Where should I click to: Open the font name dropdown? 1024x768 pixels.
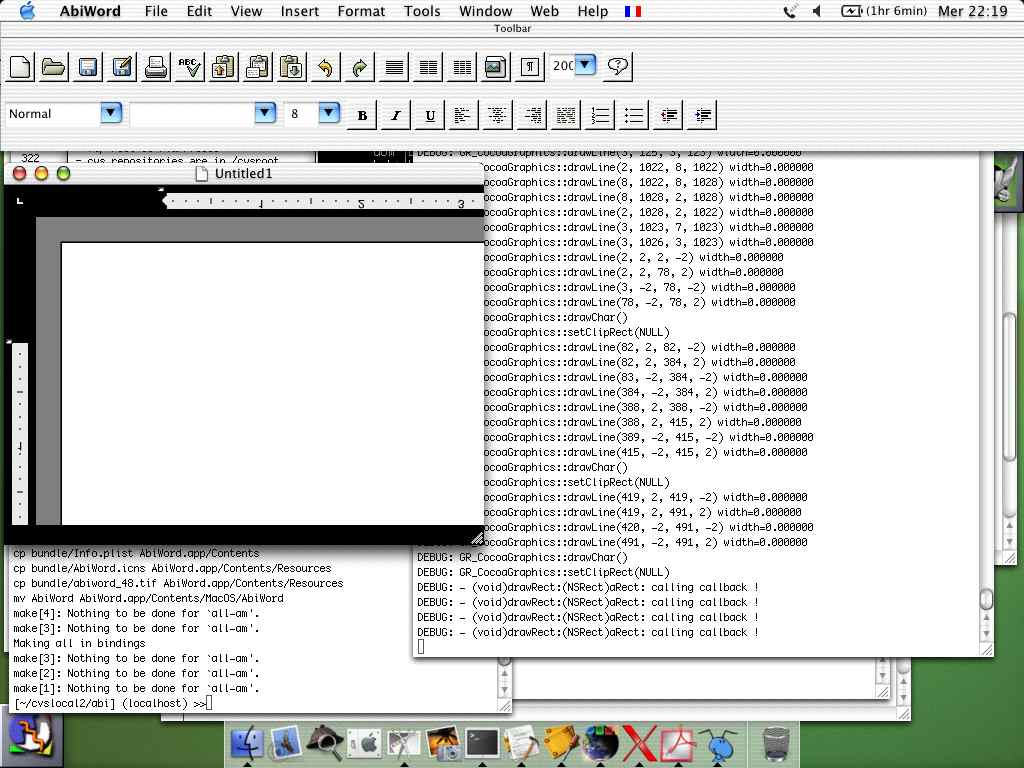265,114
